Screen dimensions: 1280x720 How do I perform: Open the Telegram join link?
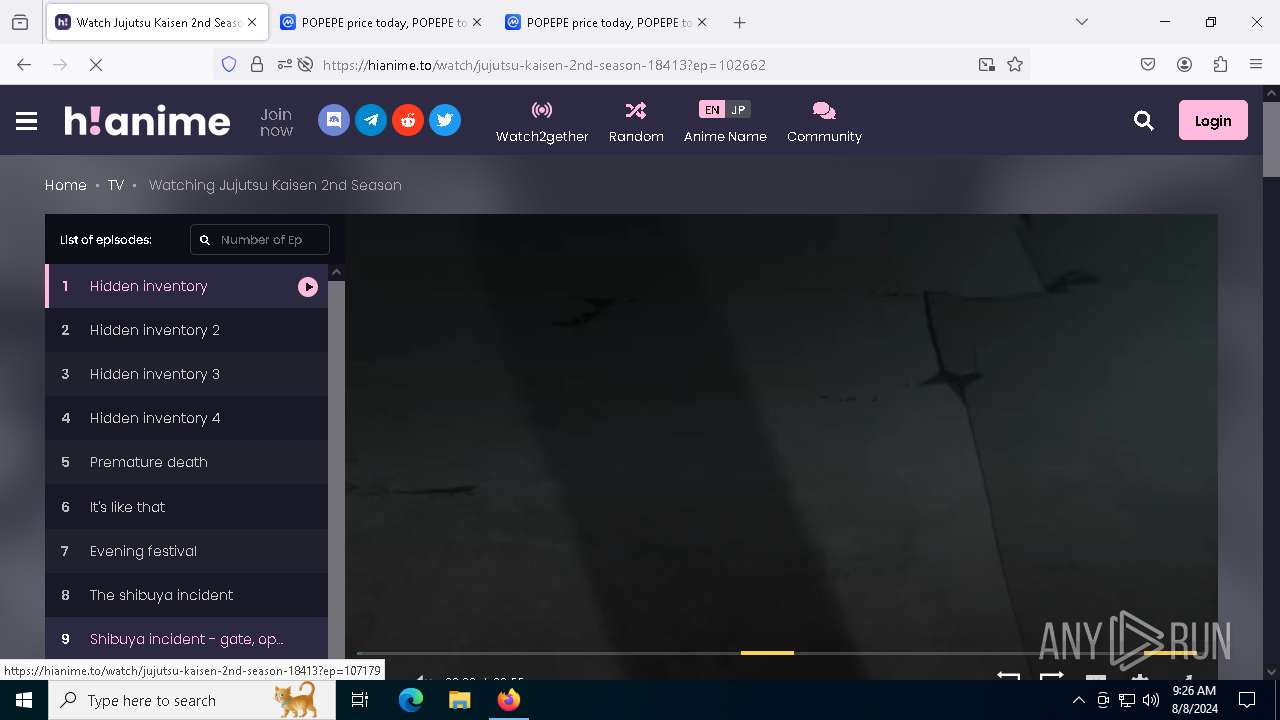click(x=371, y=120)
